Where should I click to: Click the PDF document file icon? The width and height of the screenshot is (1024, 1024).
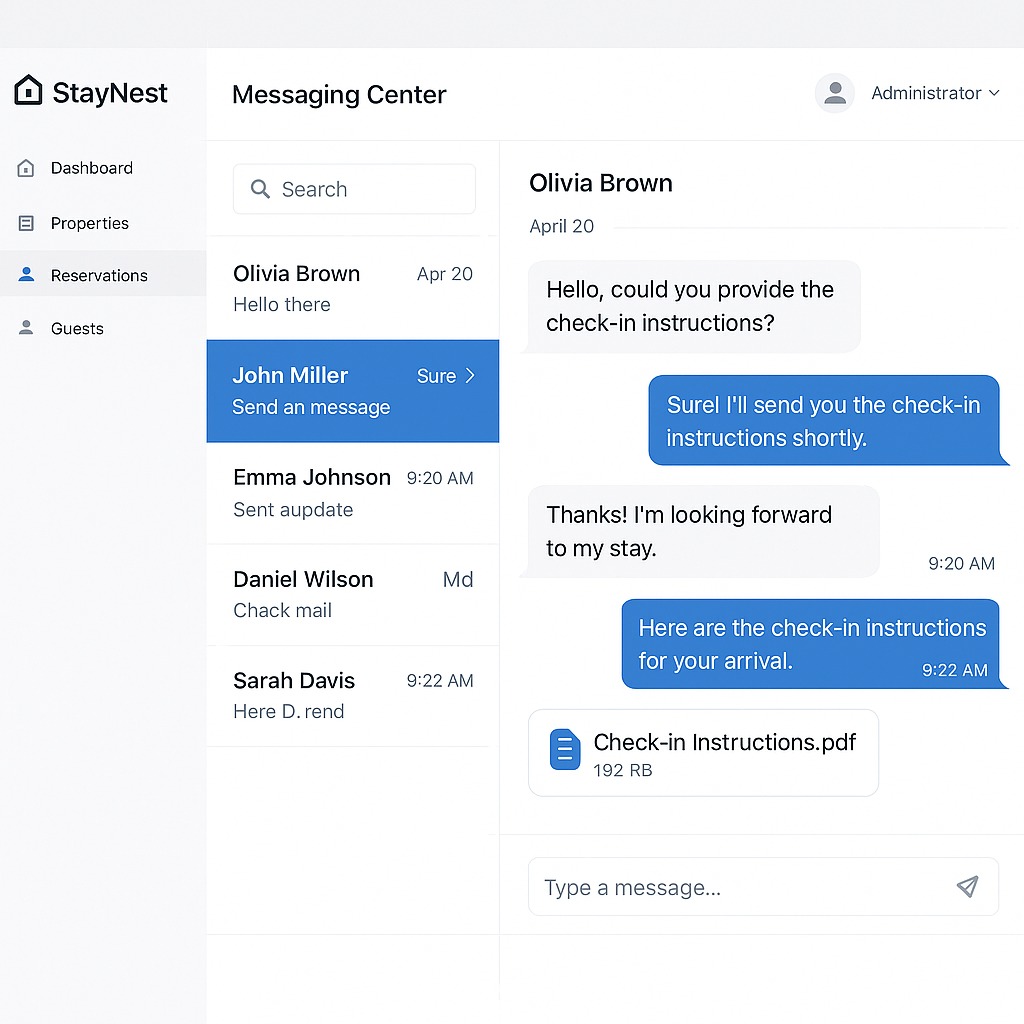coord(565,750)
